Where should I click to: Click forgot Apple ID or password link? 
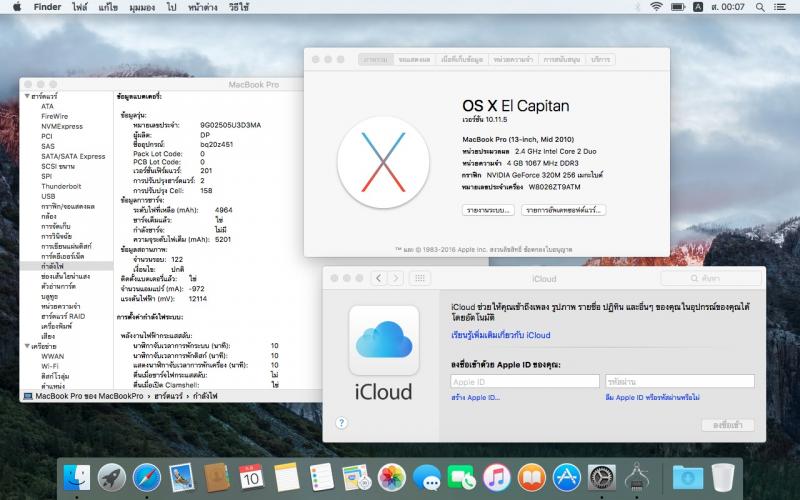[x=653, y=397]
